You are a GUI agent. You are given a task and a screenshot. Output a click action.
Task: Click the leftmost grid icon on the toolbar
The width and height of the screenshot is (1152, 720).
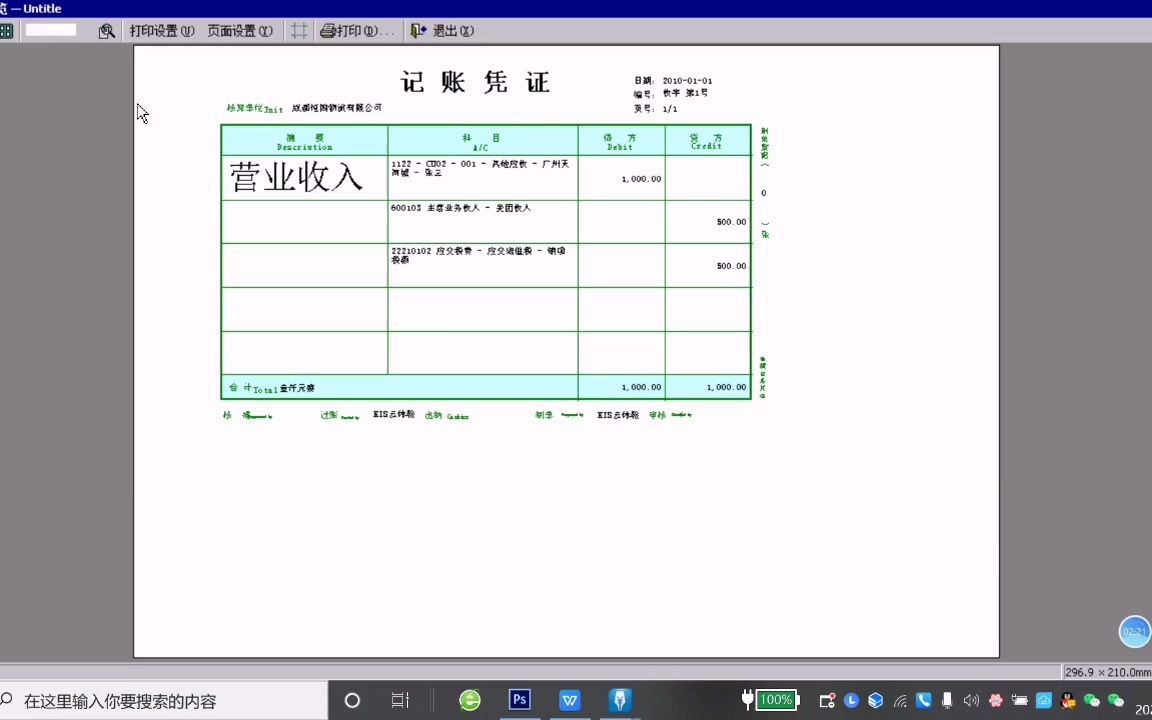click(7, 31)
